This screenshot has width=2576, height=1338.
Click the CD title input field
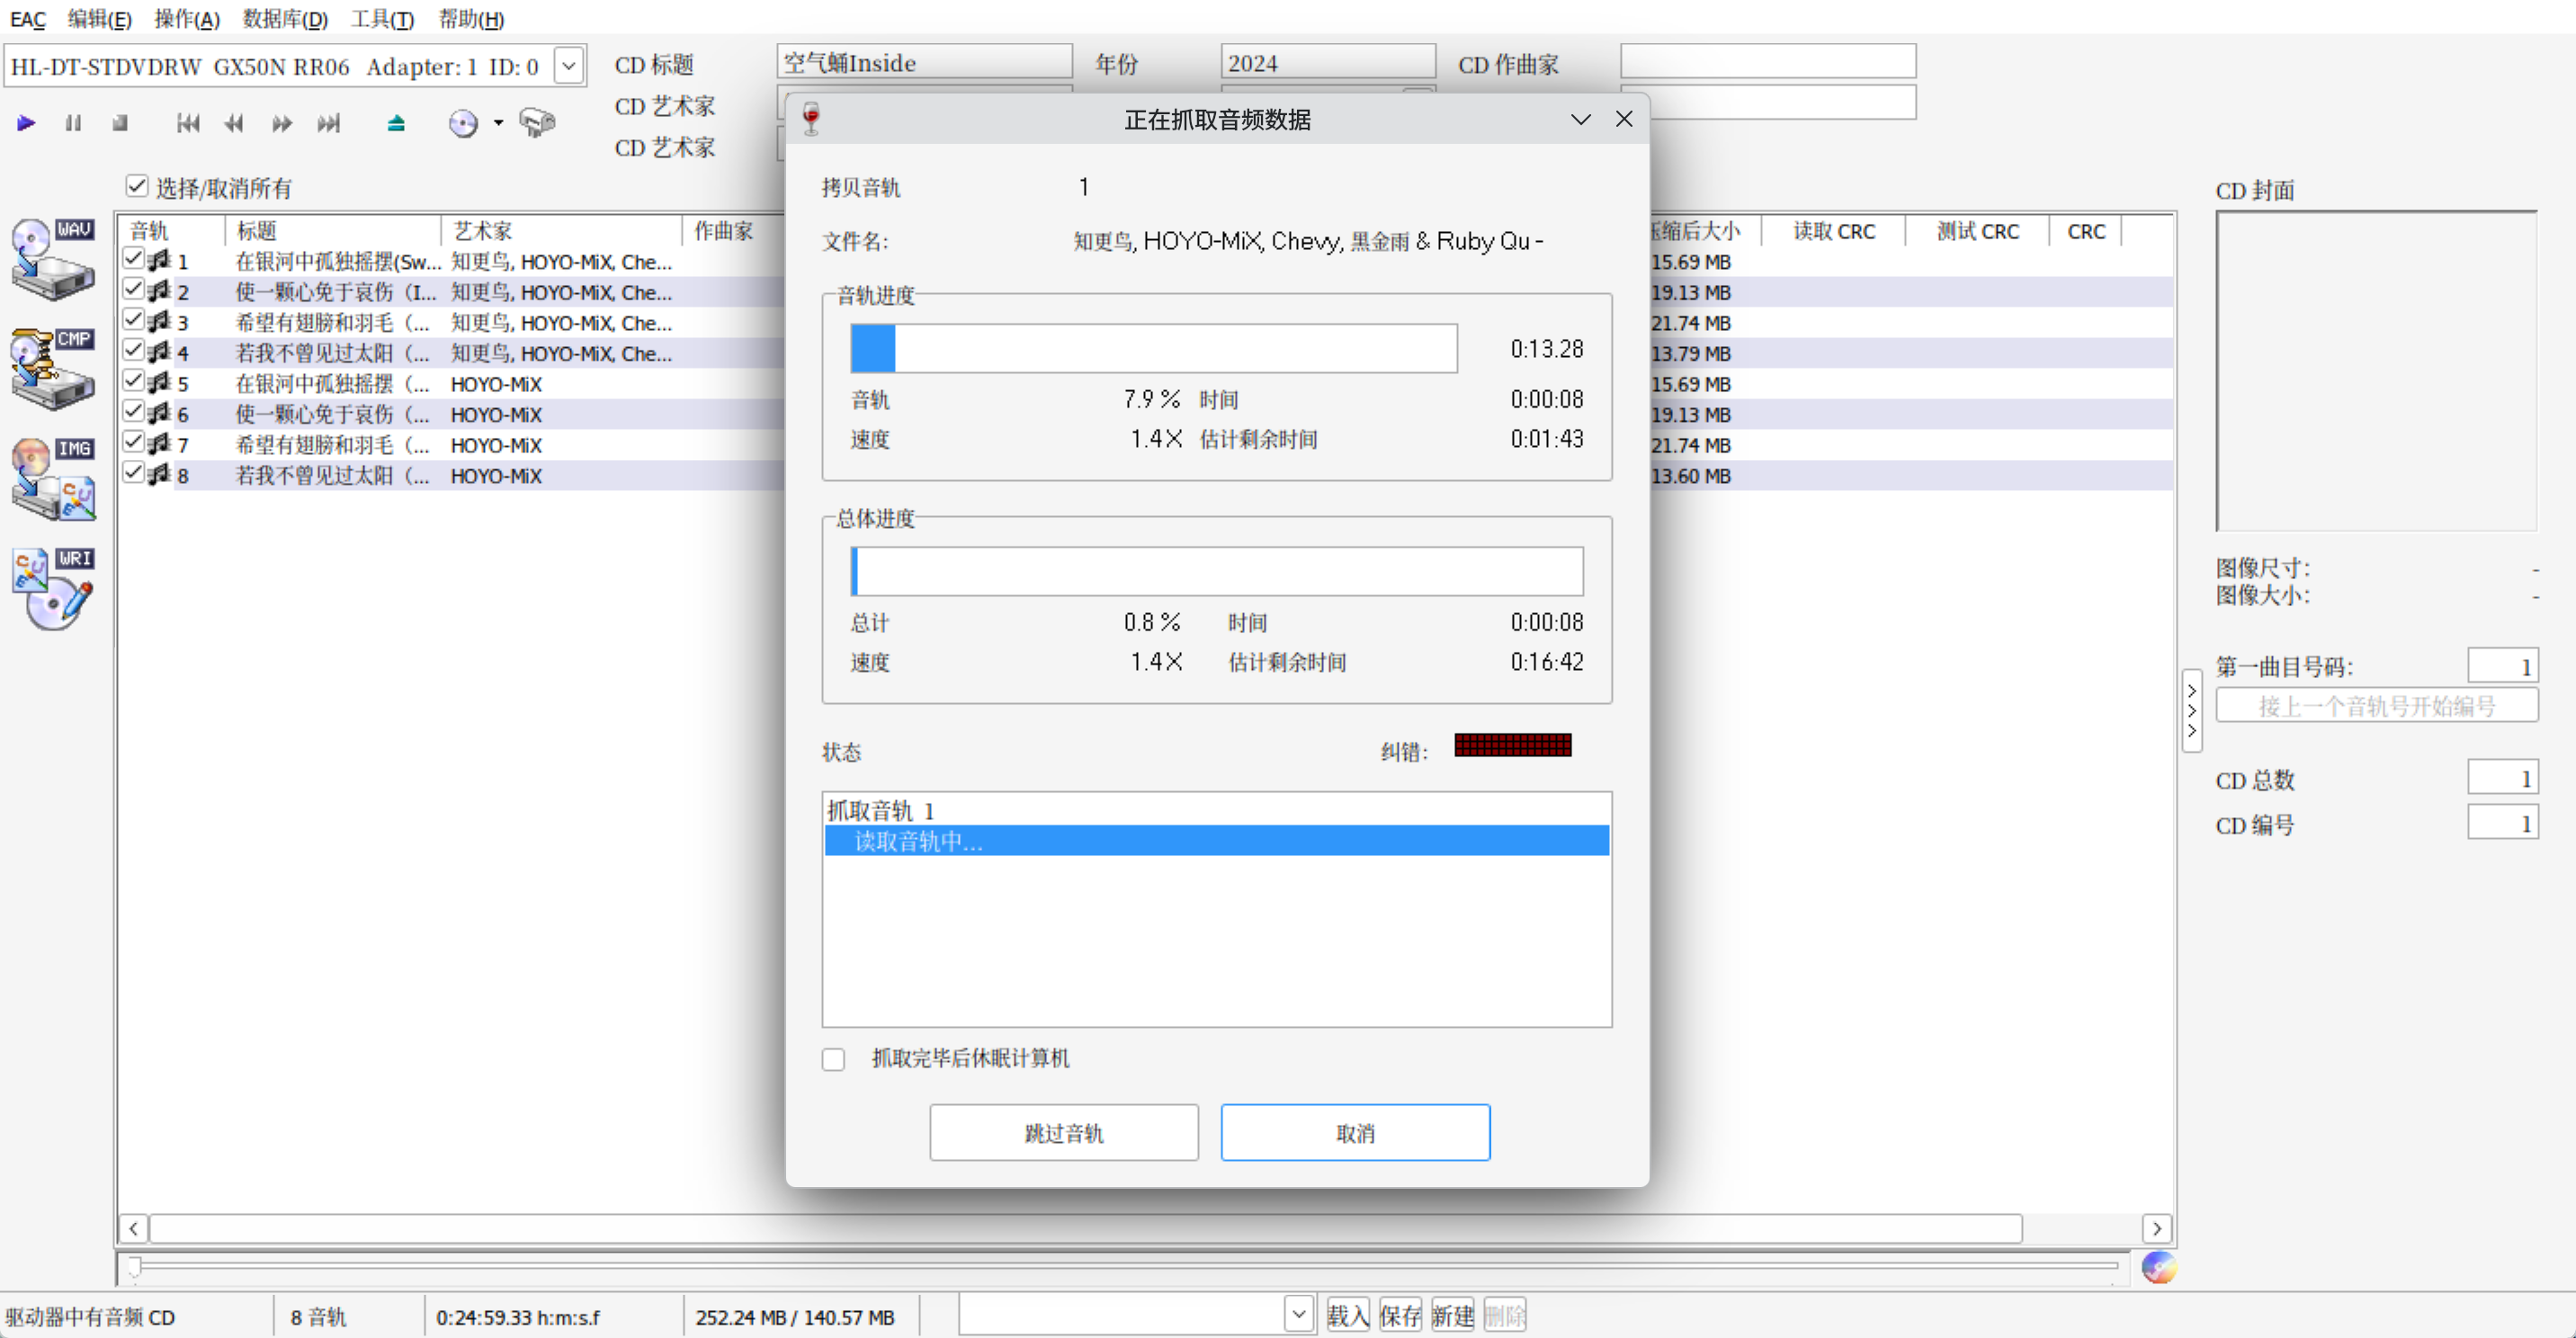pos(925,62)
